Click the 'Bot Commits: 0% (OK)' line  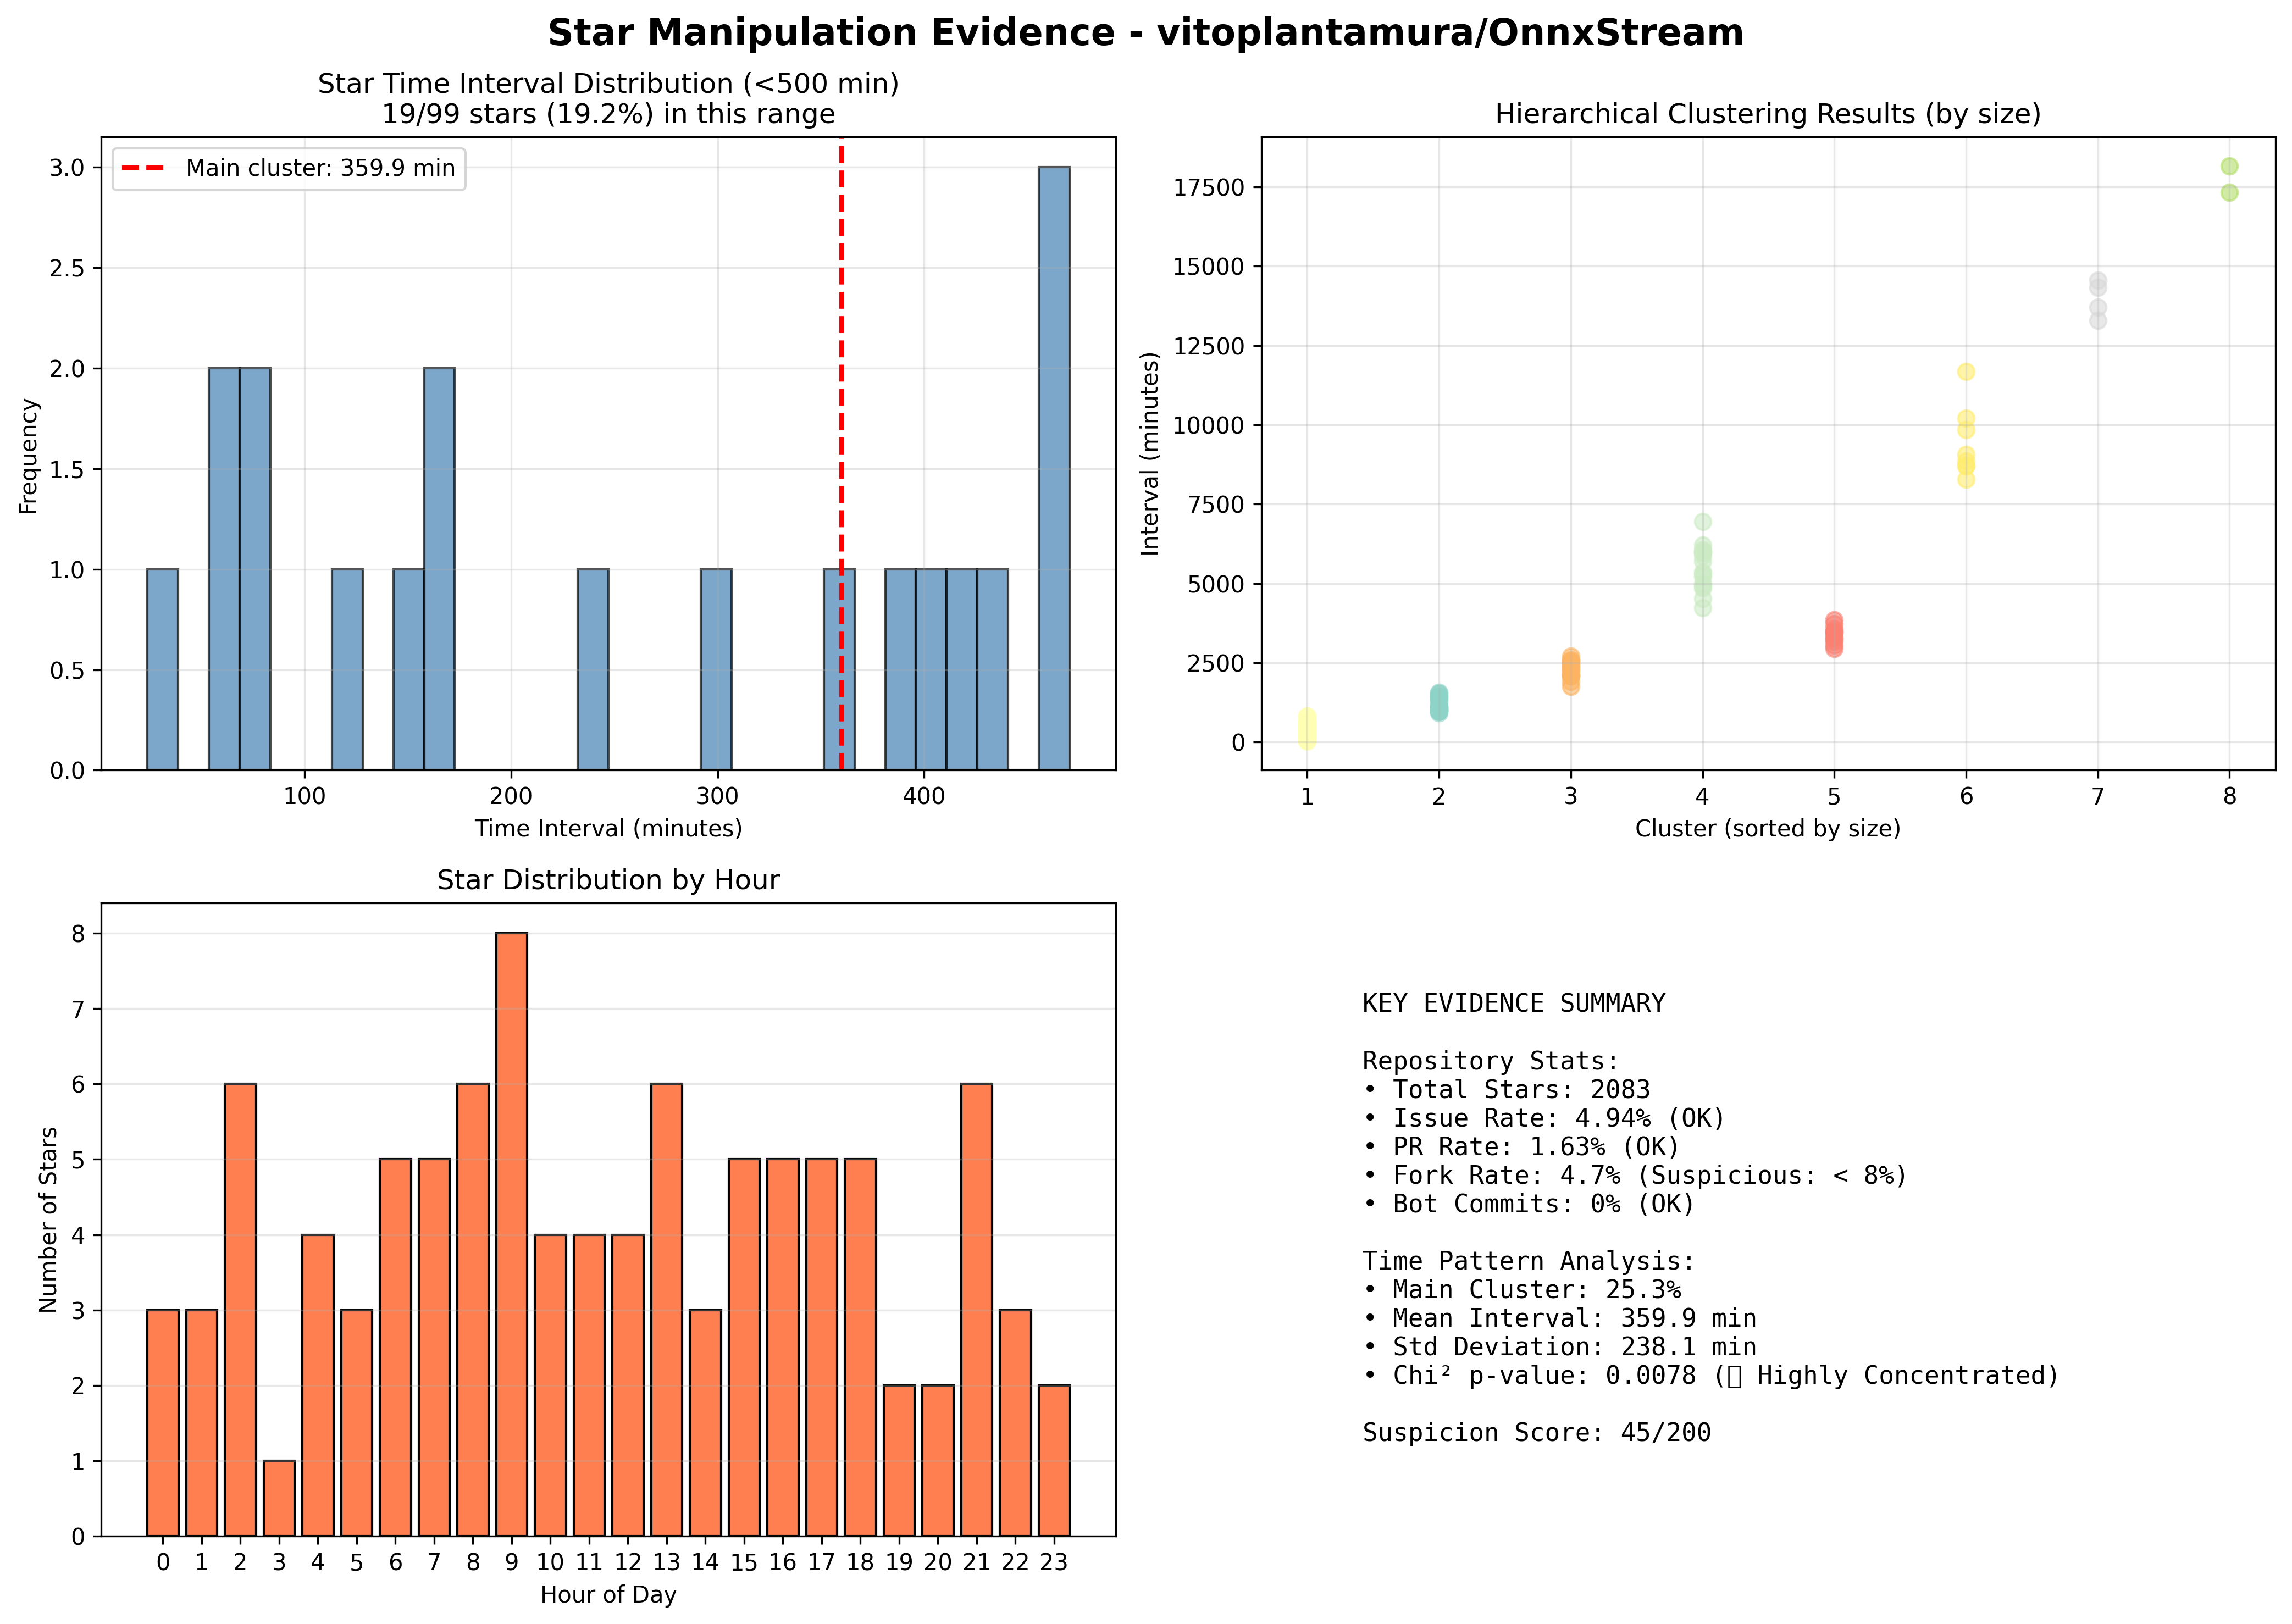click(x=1529, y=1204)
